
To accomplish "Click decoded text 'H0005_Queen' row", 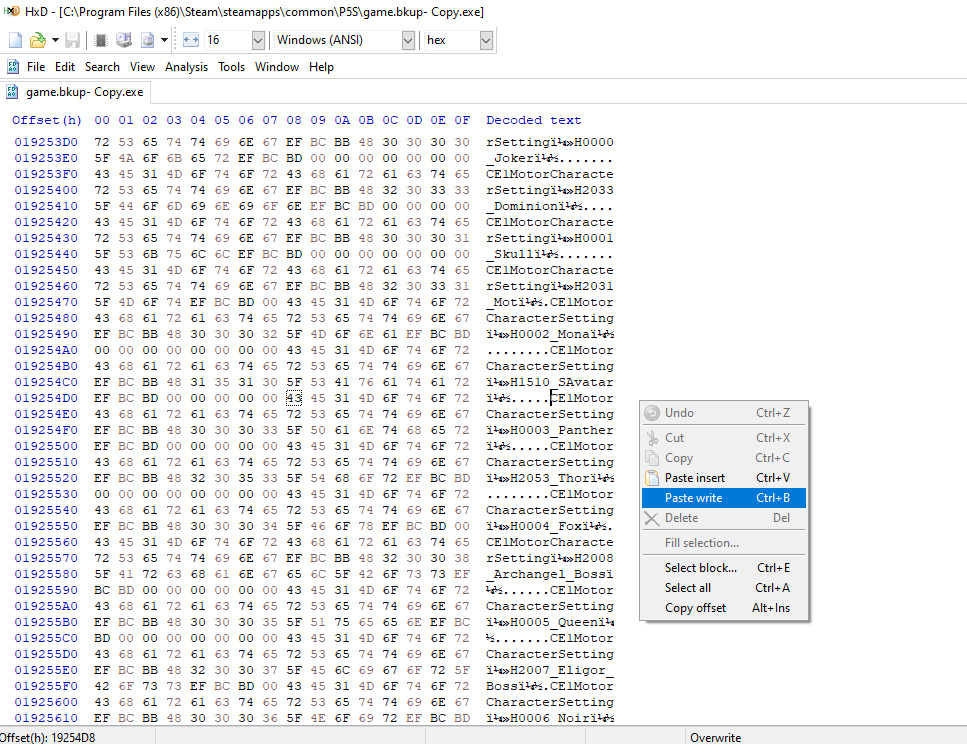I will pos(549,622).
